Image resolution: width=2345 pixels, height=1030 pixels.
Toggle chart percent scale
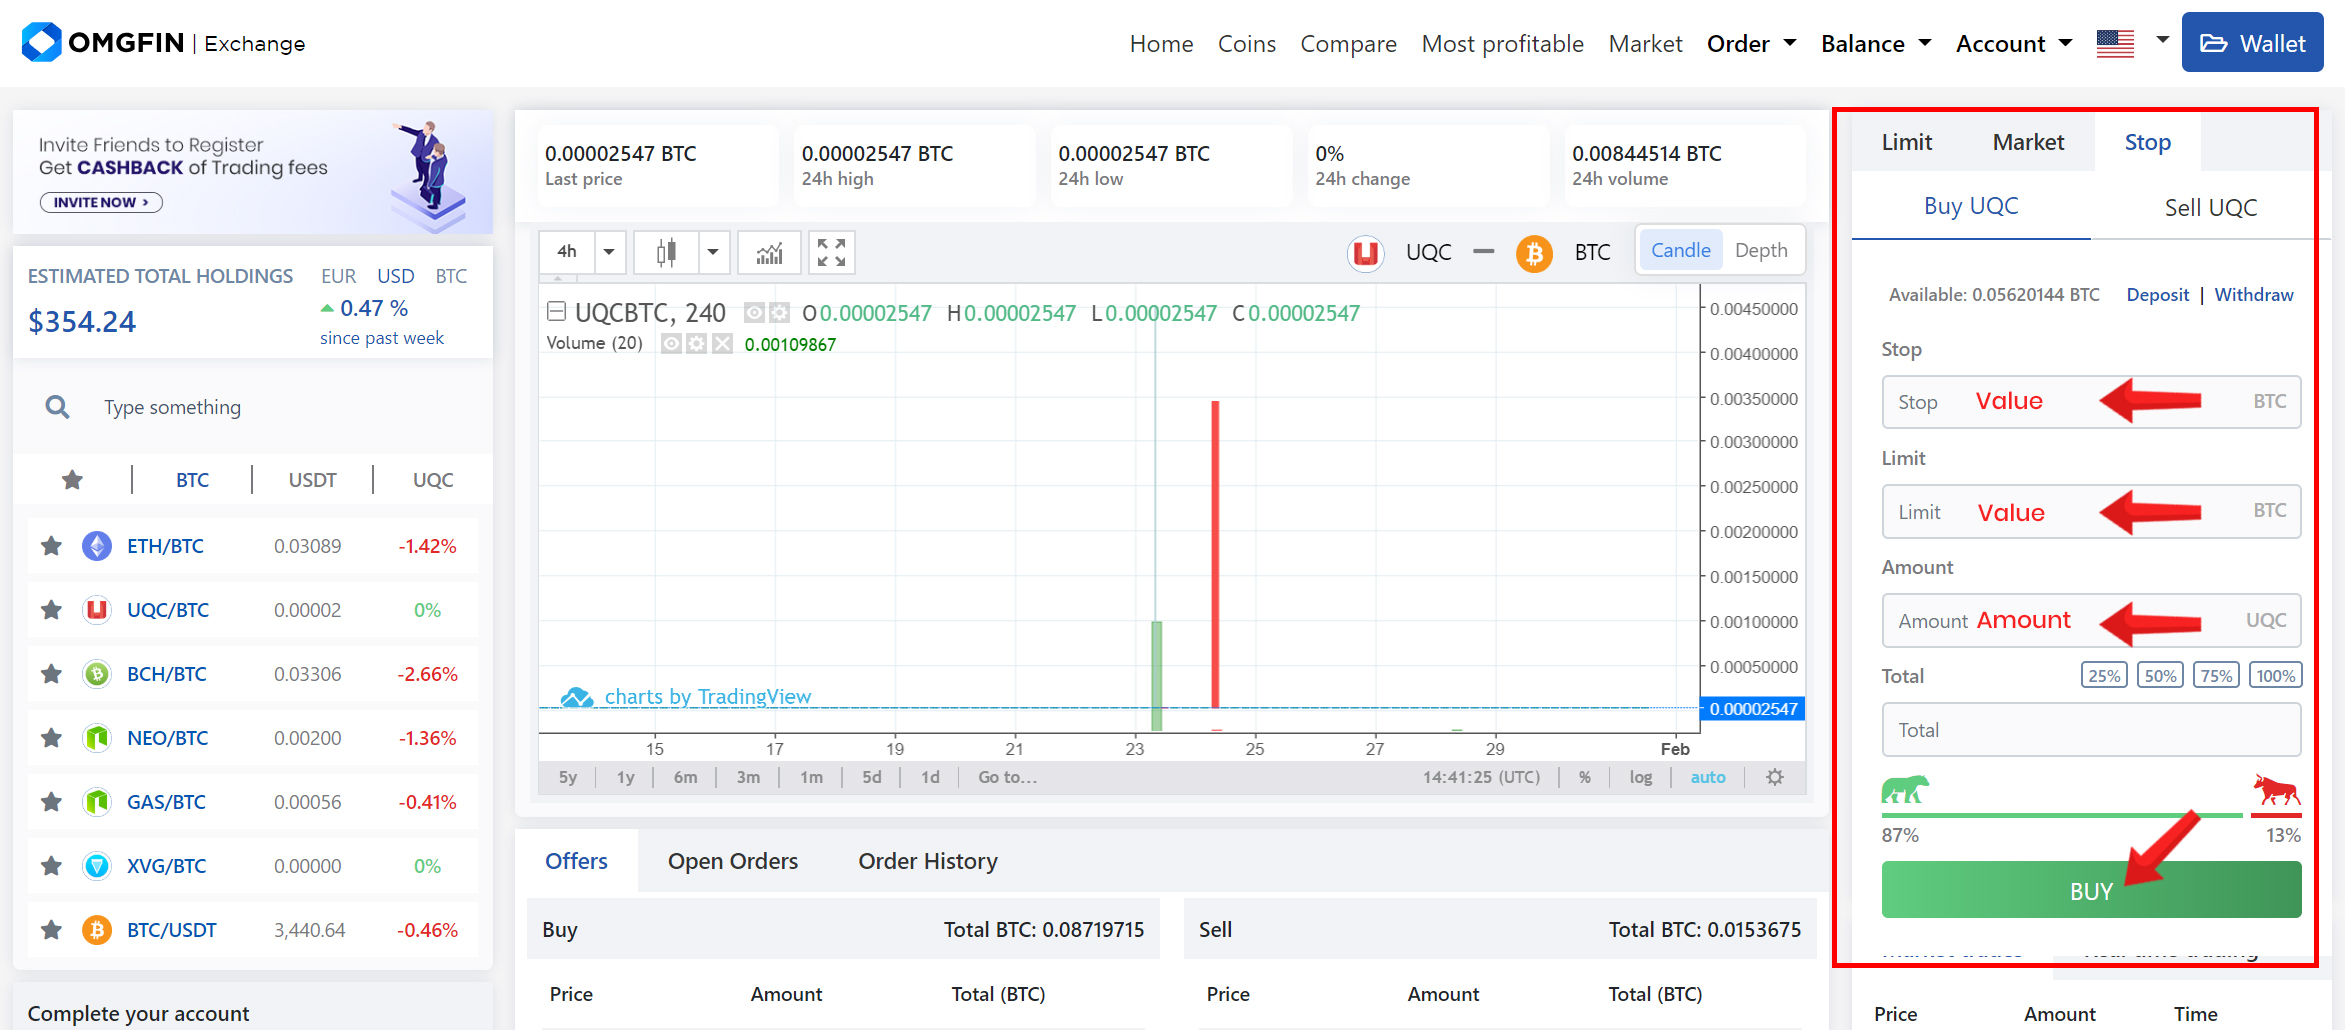pyautogui.click(x=1585, y=777)
